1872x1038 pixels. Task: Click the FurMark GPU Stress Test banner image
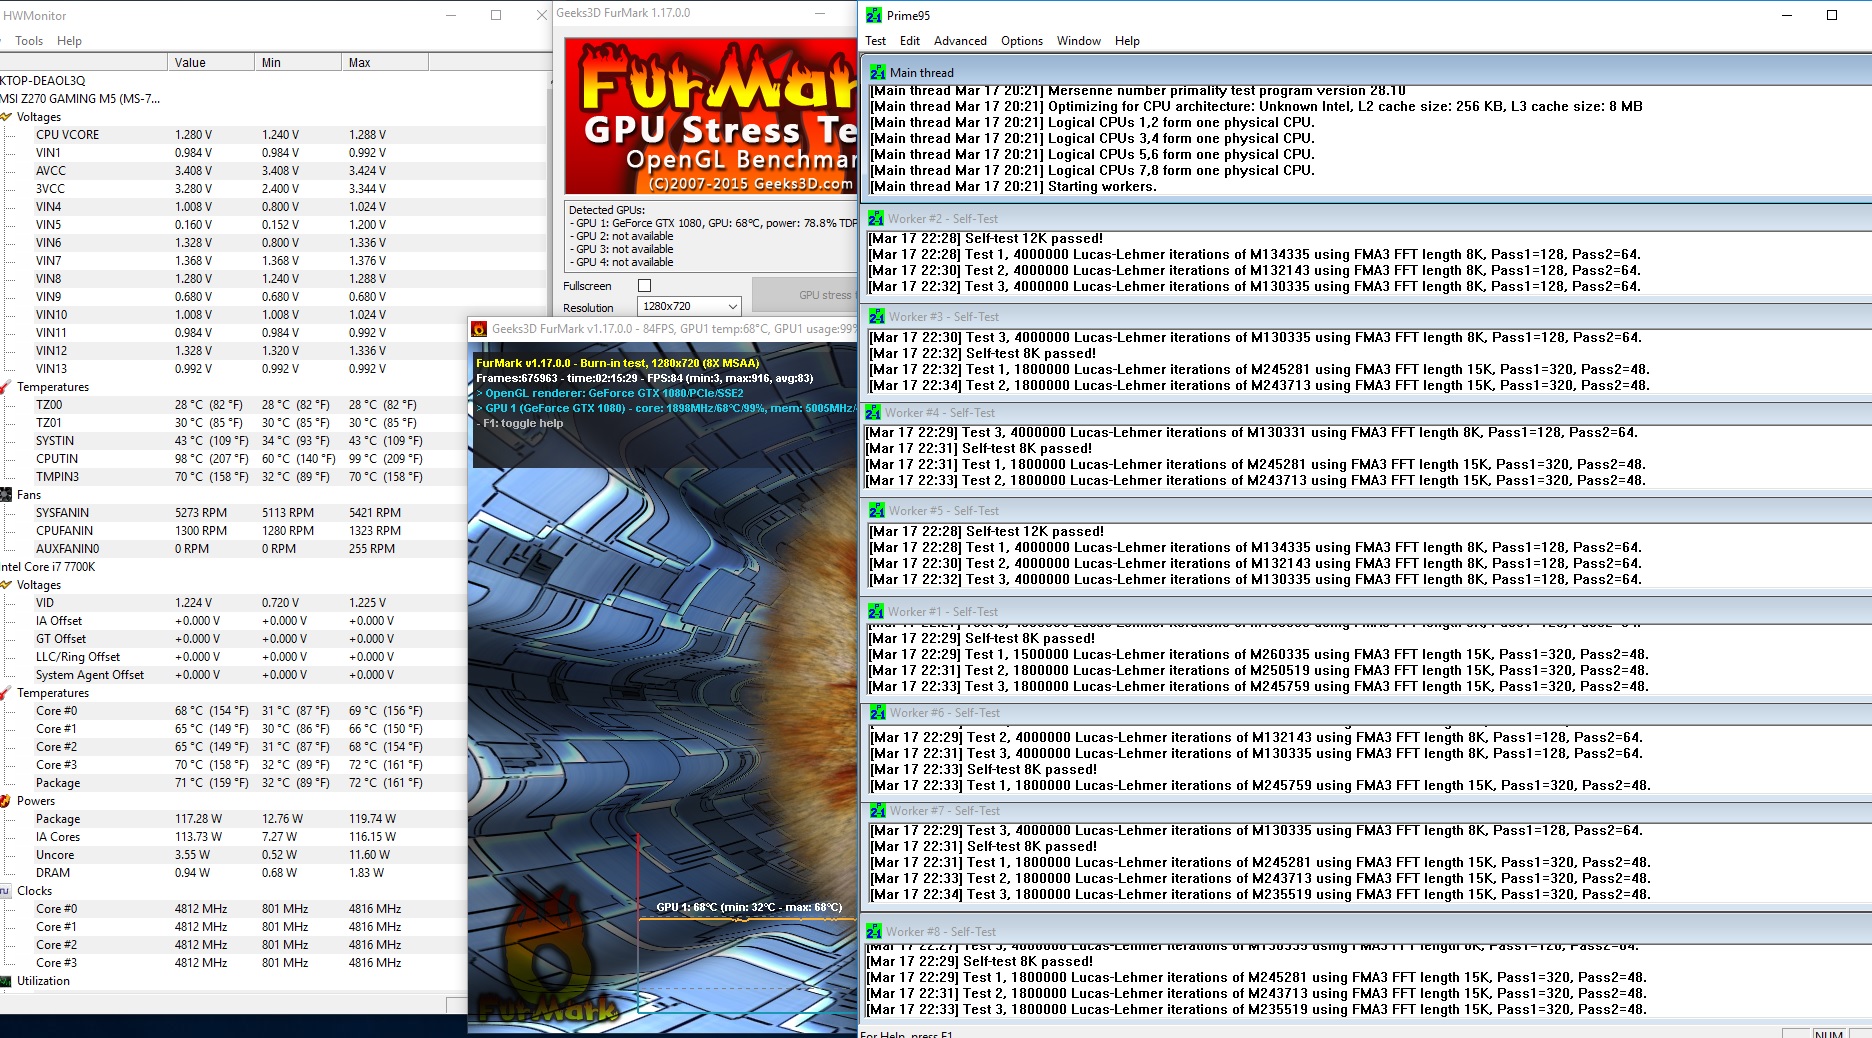tap(711, 116)
